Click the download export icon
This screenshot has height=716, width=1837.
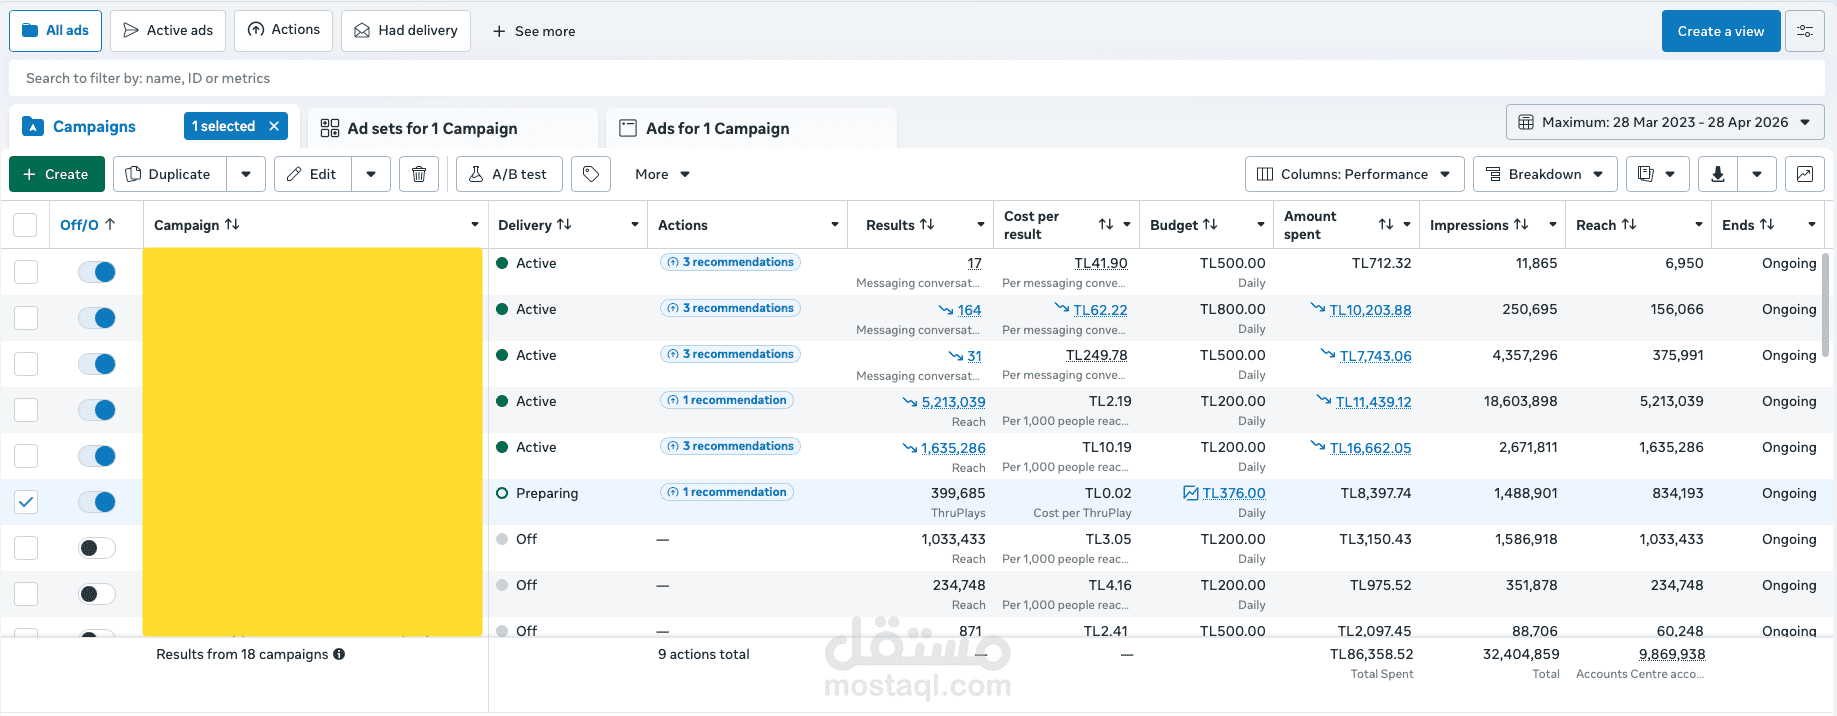point(1717,174)
